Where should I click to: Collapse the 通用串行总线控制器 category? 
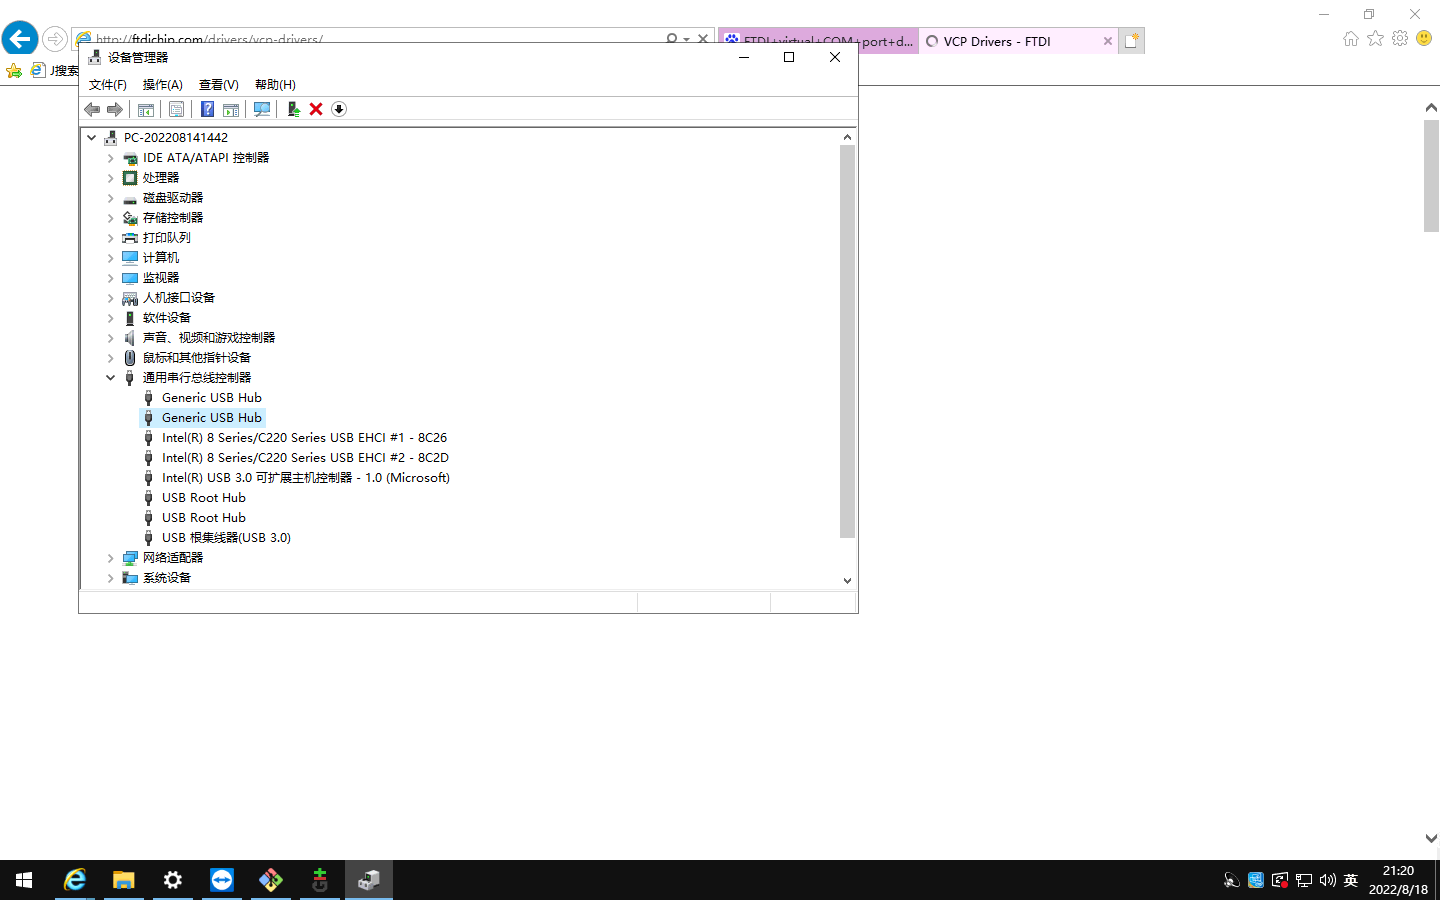[x=111, y=378]
